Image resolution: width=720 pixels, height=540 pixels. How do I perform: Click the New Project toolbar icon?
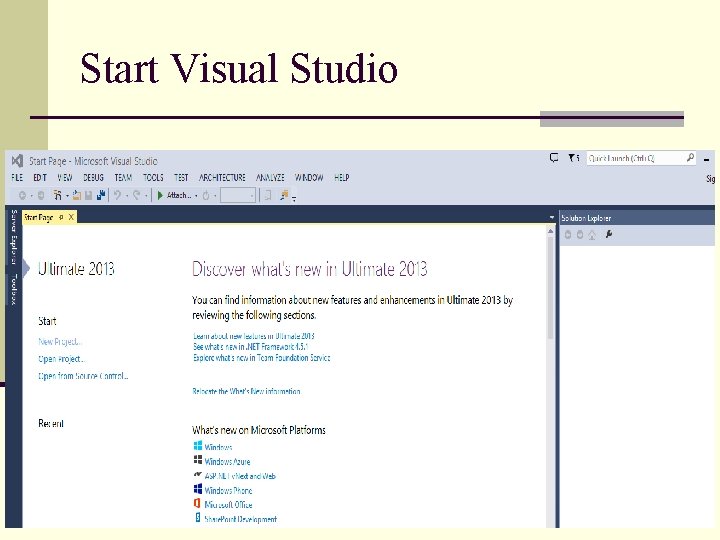pyautogui.click(x=57, y=195)
